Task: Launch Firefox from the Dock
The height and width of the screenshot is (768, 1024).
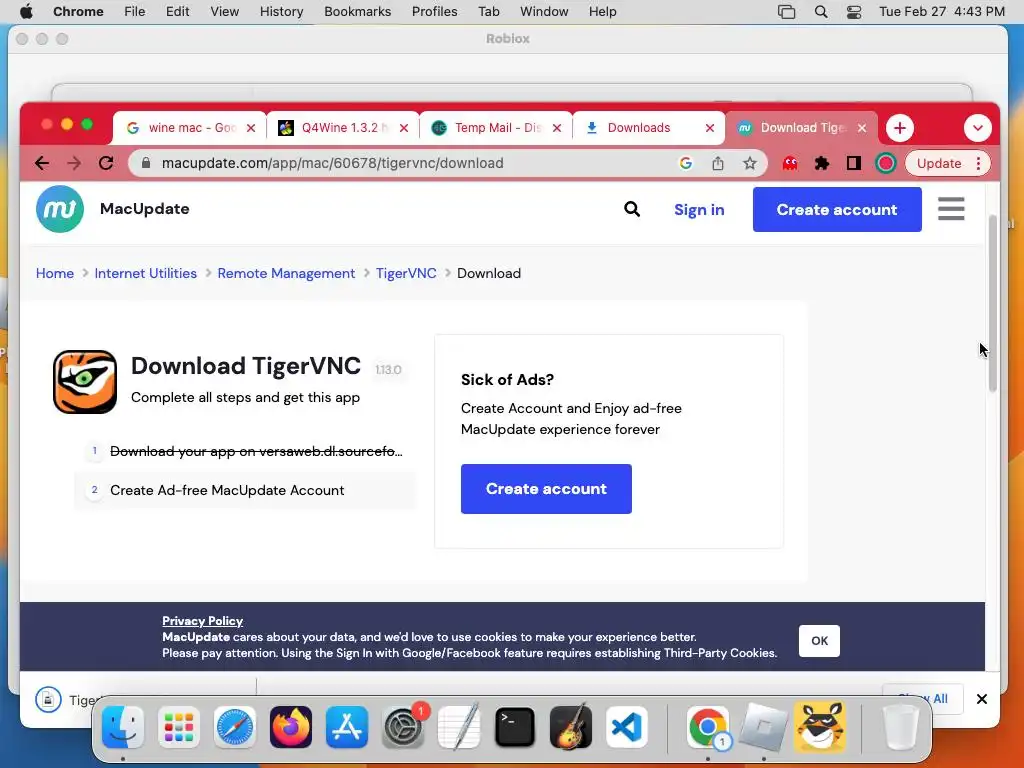Action: [x=291, y=727]
